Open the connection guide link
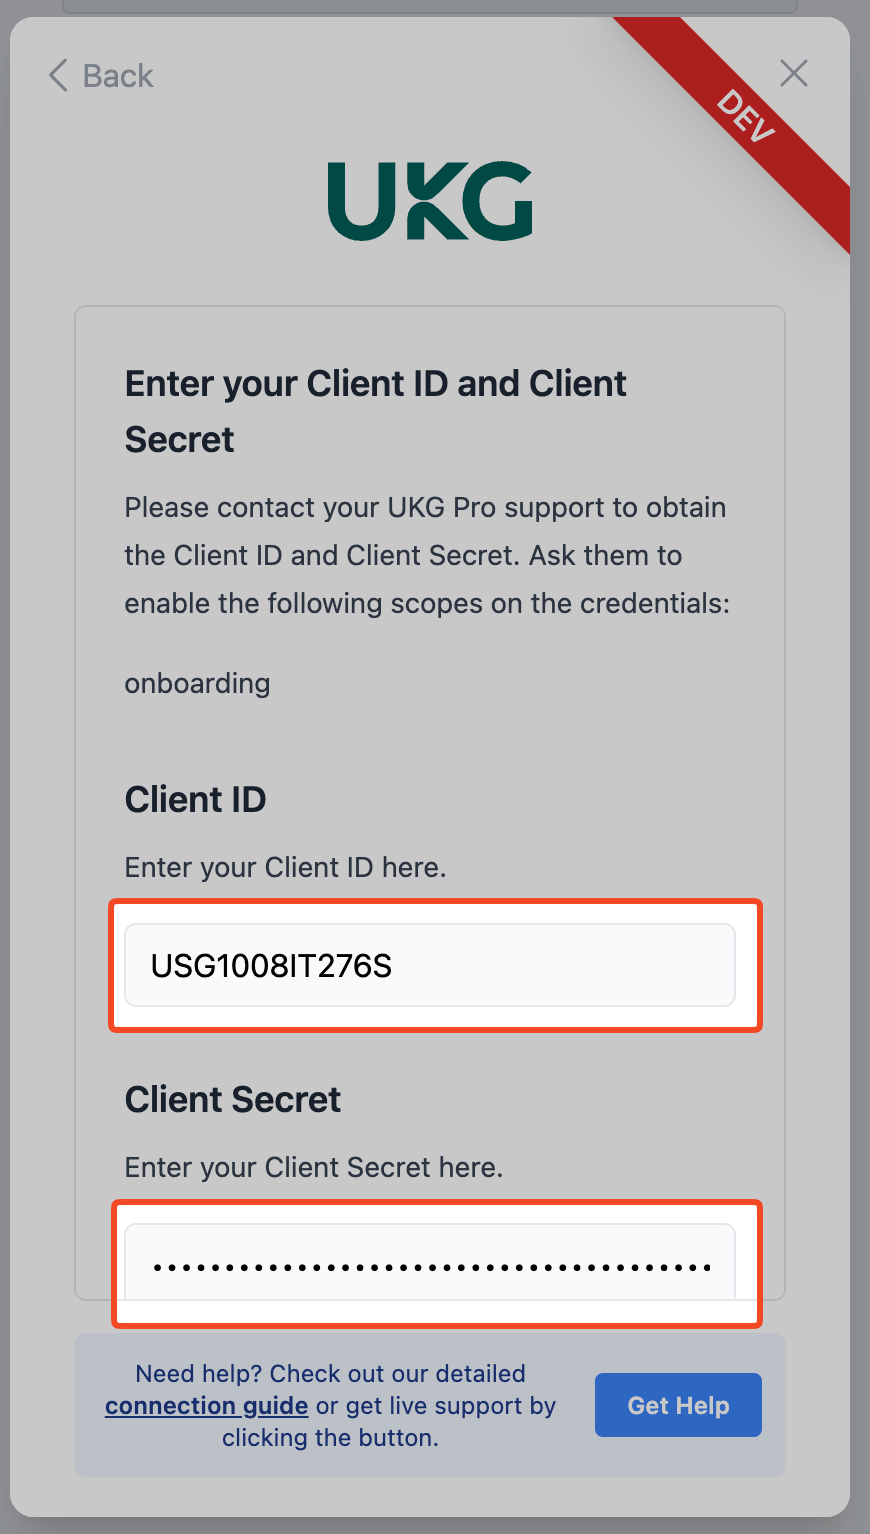 (206, 1406)
